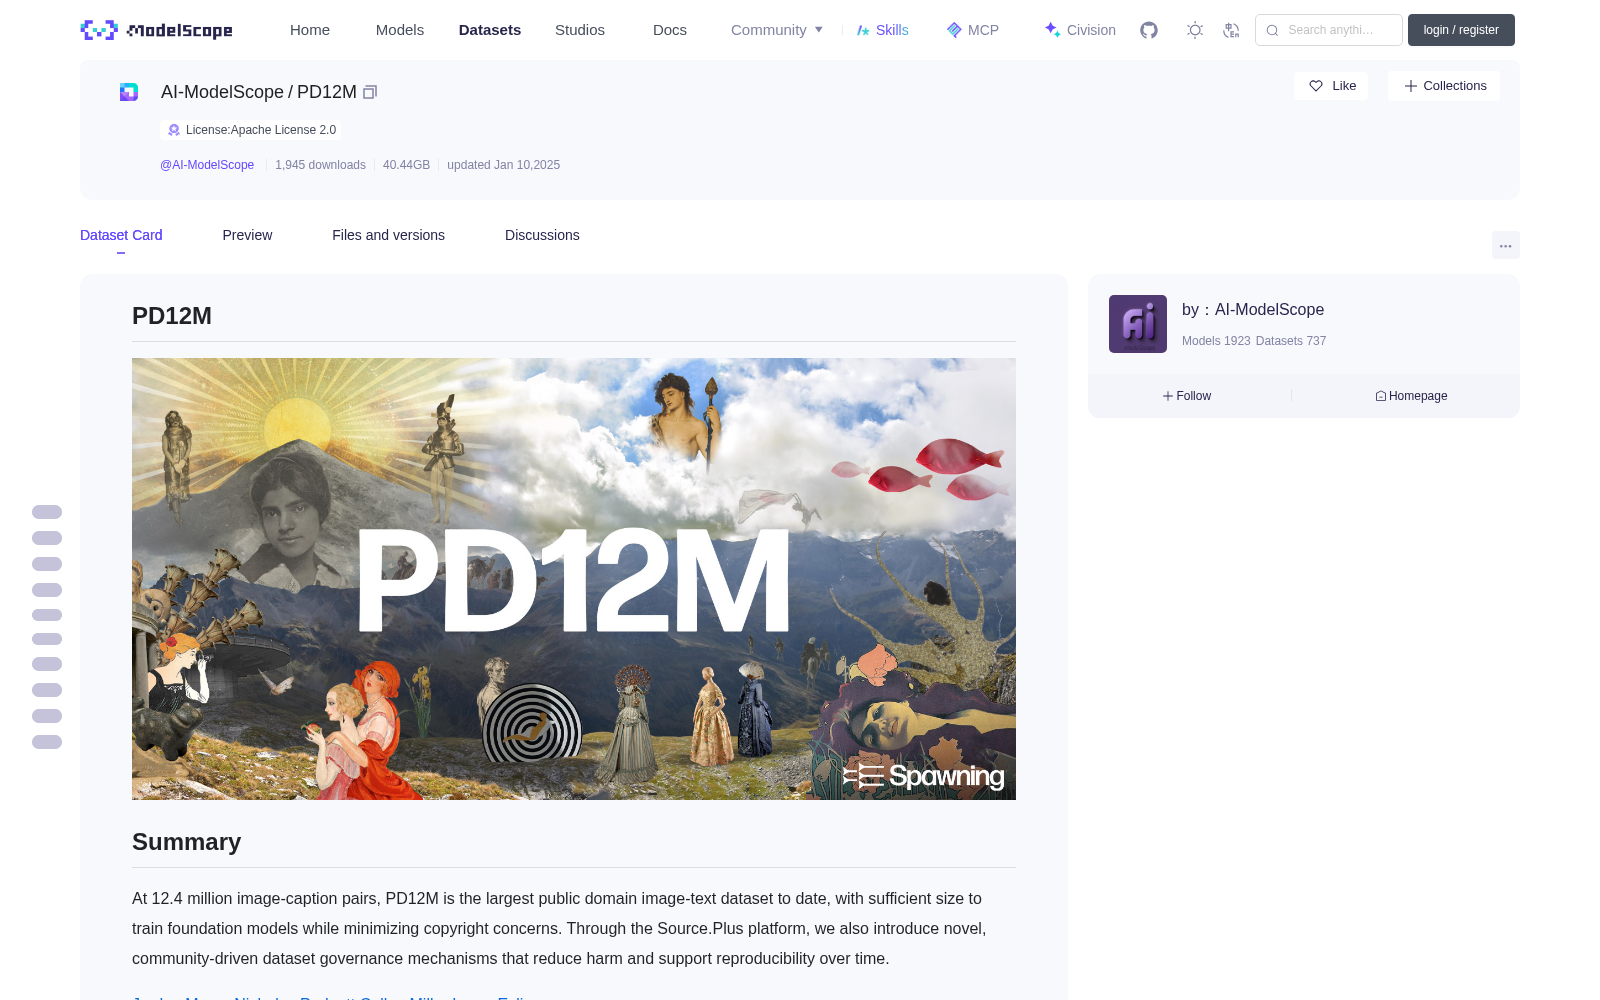Click the '40.44GB' size text
This screenshot has height=1000, width=1600.
click(x=406, y=165)
